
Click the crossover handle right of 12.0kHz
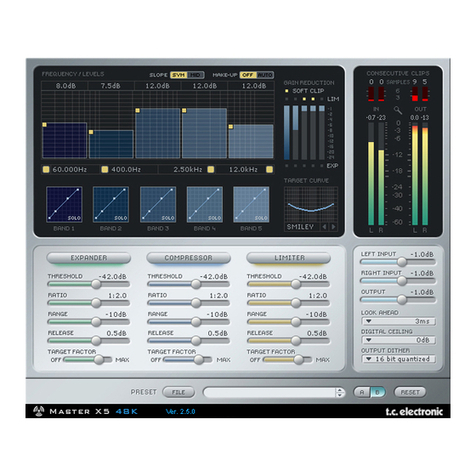pos(269,169)
